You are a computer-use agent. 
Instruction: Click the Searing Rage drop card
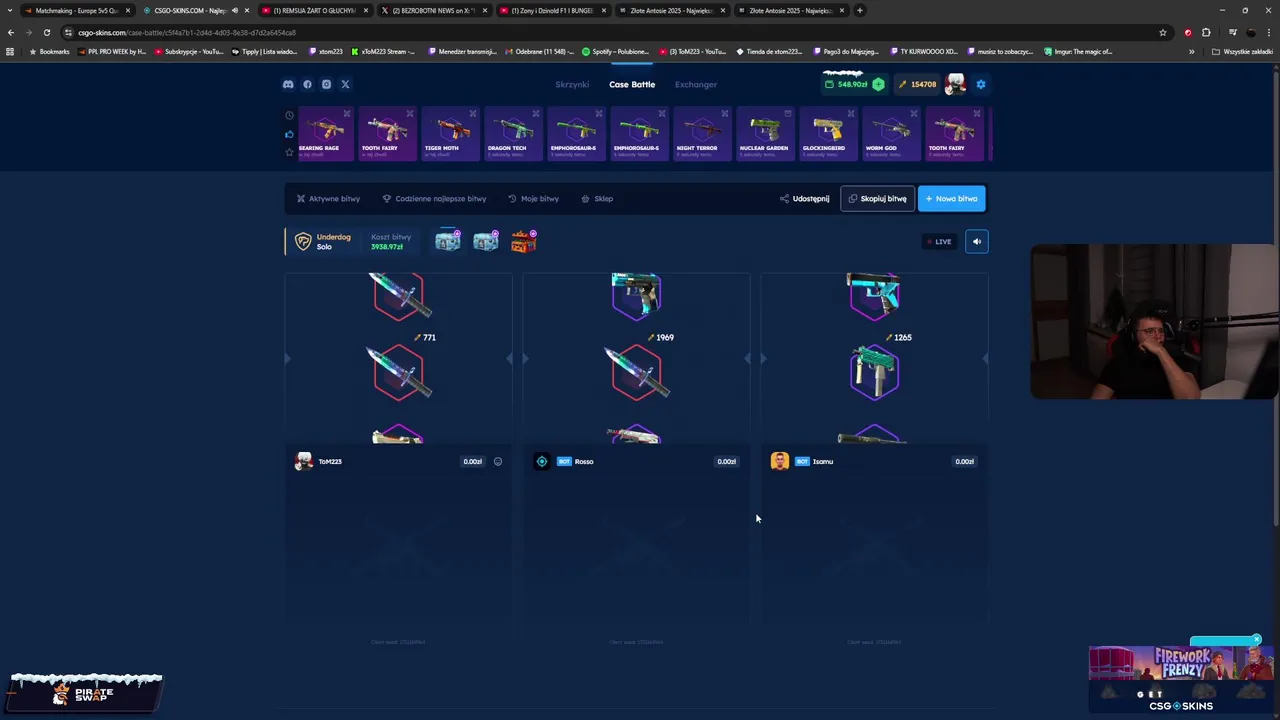[x=325, y=133]
